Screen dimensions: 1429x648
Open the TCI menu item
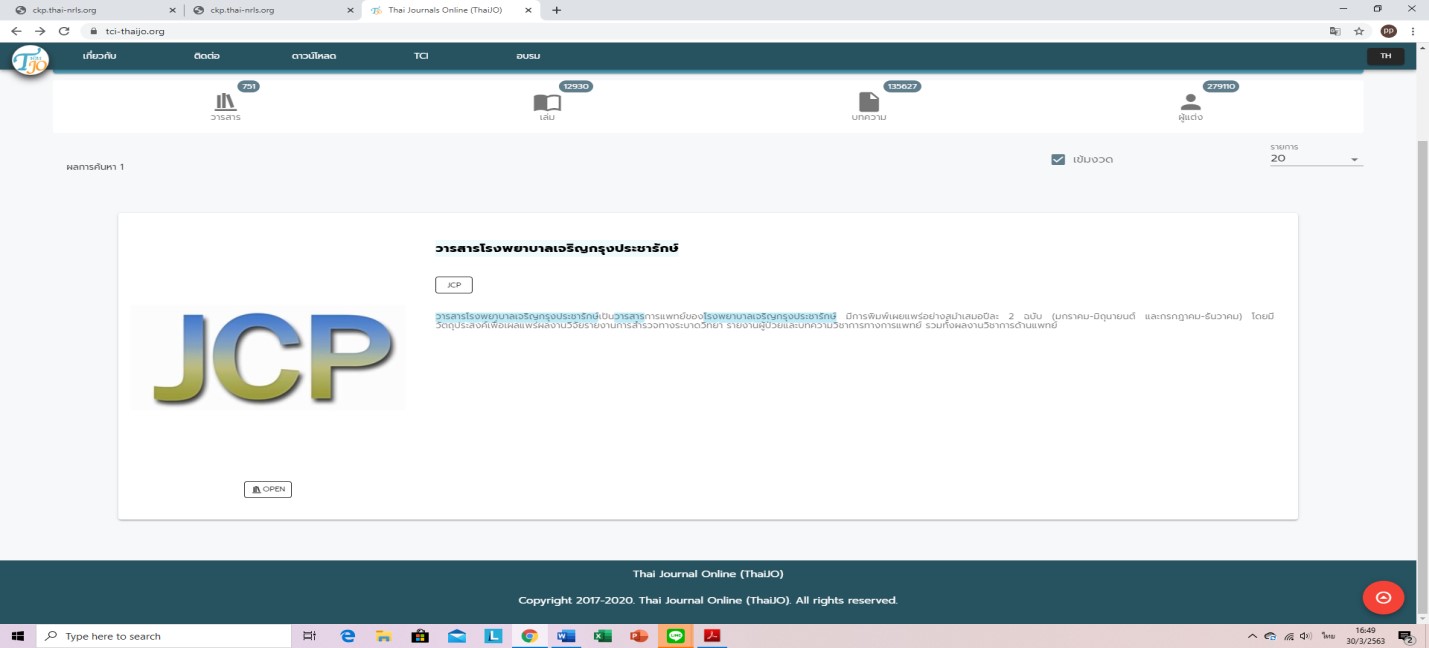click(x=421, y=56)
